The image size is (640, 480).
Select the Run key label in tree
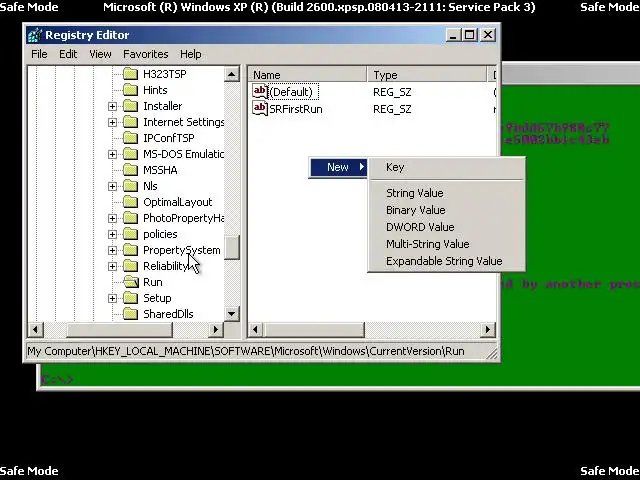pos(153,282)
